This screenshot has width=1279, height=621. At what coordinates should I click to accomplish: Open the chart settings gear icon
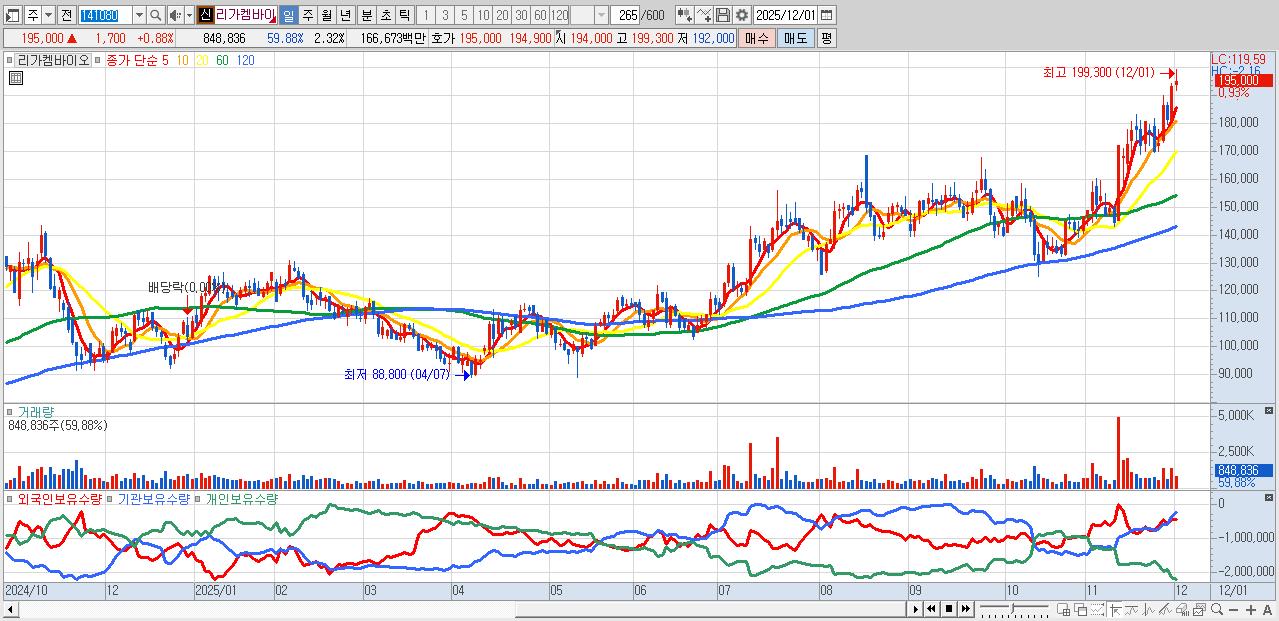[742, 15]
